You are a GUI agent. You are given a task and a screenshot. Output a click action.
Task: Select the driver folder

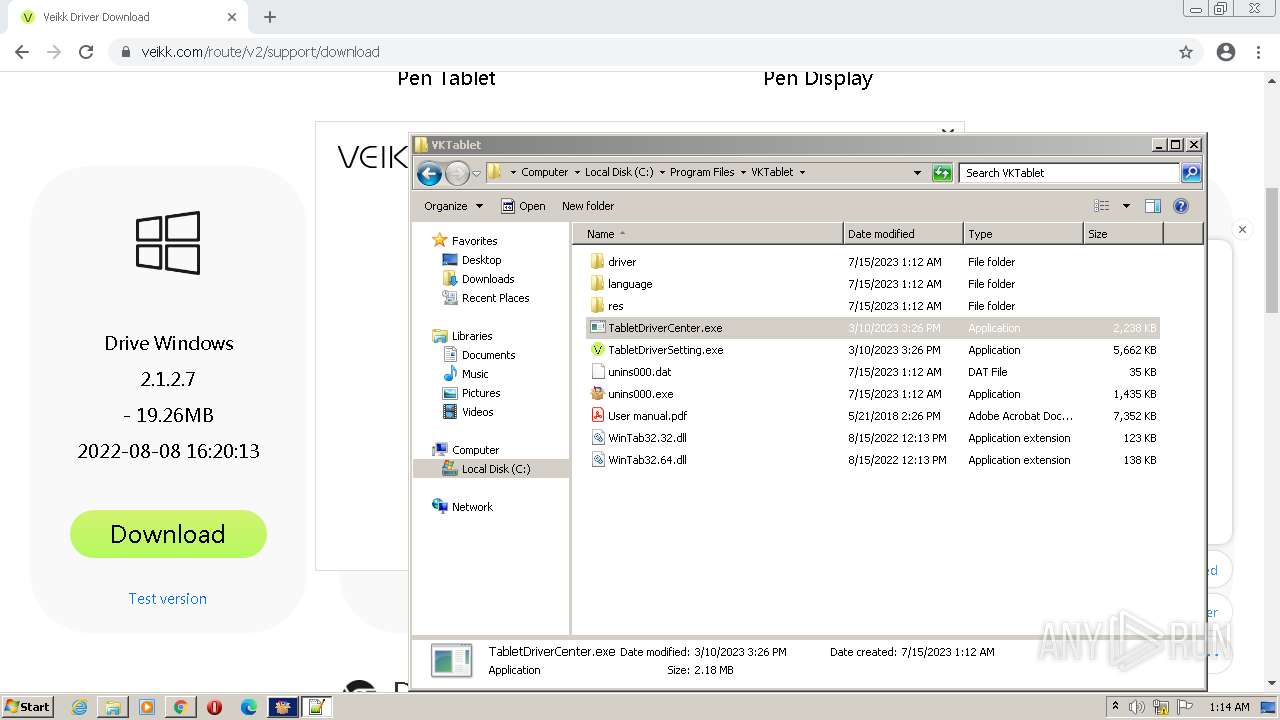pos(622,262)
